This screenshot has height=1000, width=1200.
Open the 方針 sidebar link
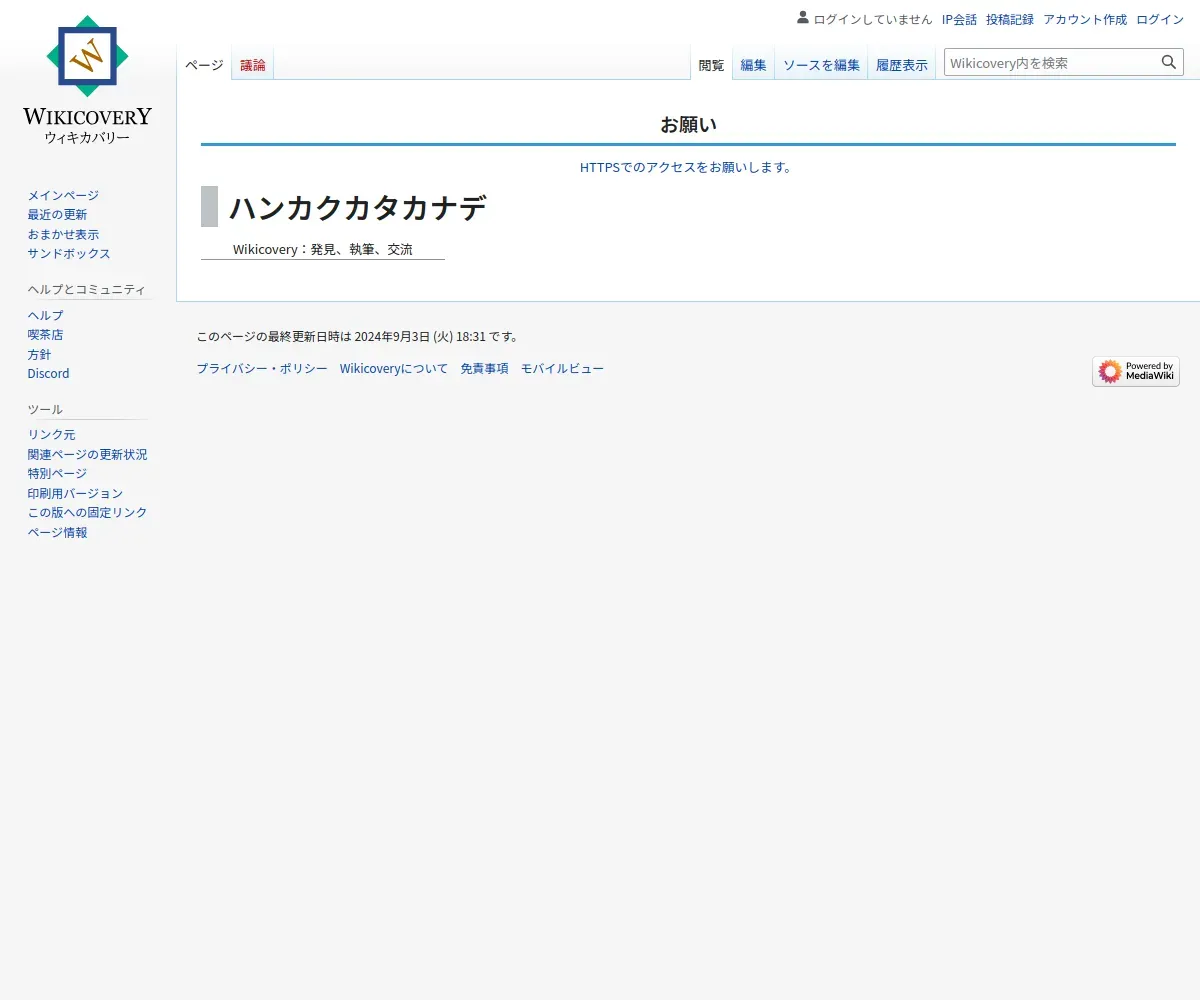pyautogui.click(x=39, y=354)
